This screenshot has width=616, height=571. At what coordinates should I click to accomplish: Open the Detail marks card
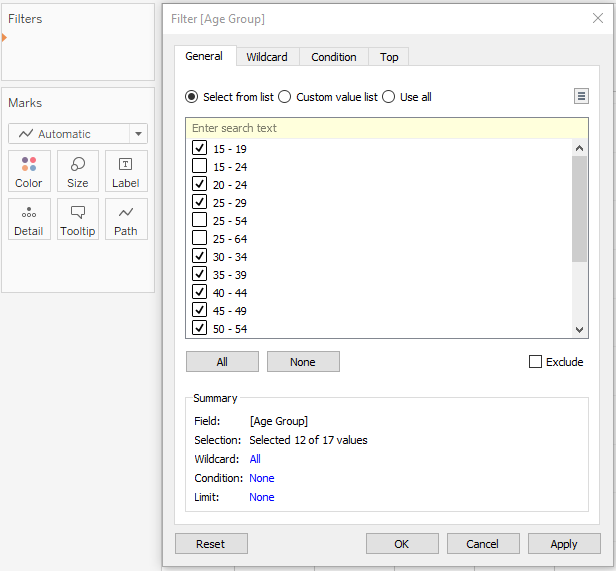(x=29, y=219)
